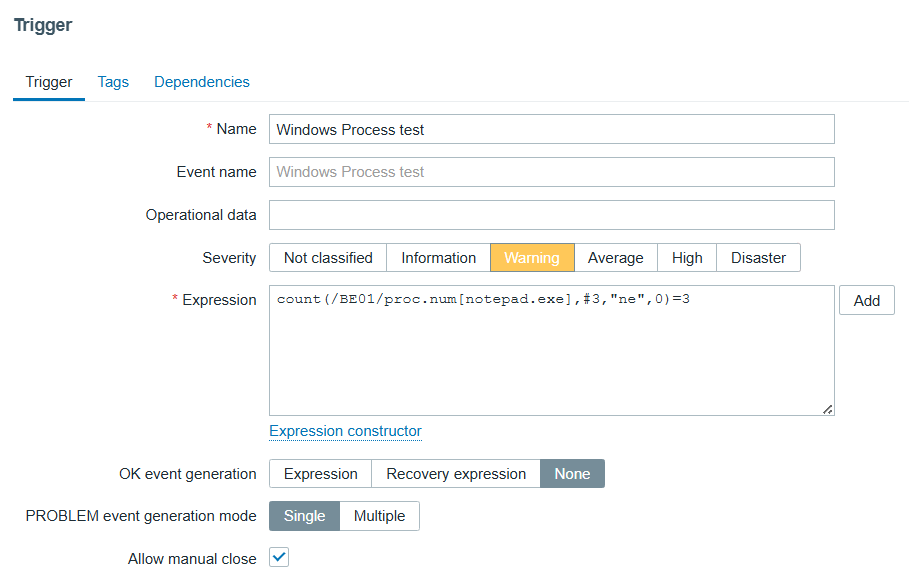Open the Expression constructor link
Viewport: 909px width, 573px height.
tap(345, 431)
